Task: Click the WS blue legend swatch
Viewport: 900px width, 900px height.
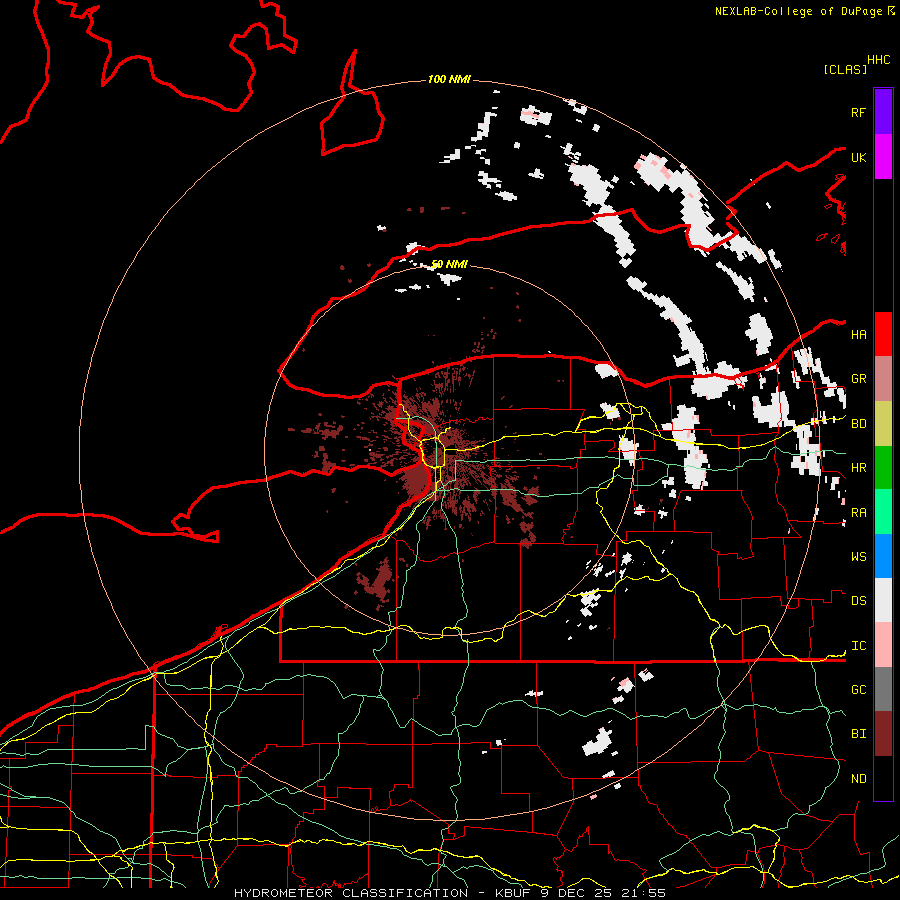Action: coord(883,556)
